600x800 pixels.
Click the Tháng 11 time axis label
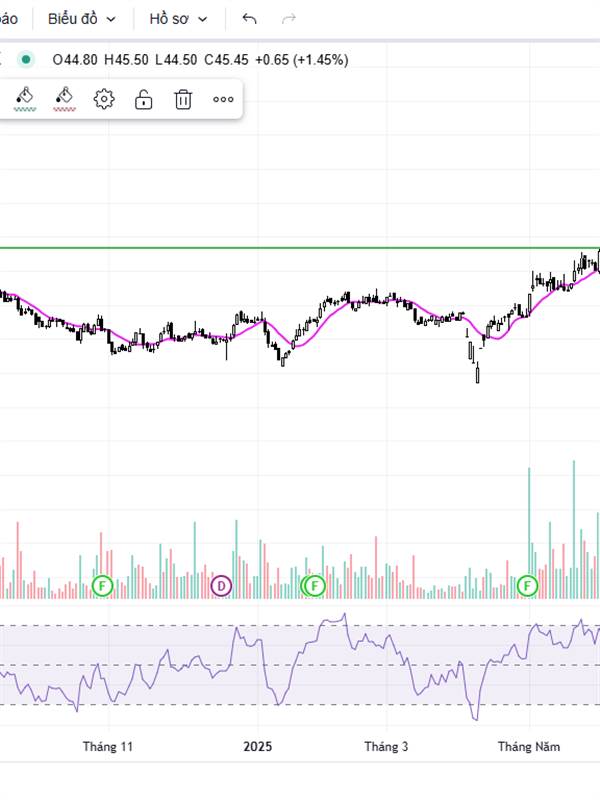[108, 746]
